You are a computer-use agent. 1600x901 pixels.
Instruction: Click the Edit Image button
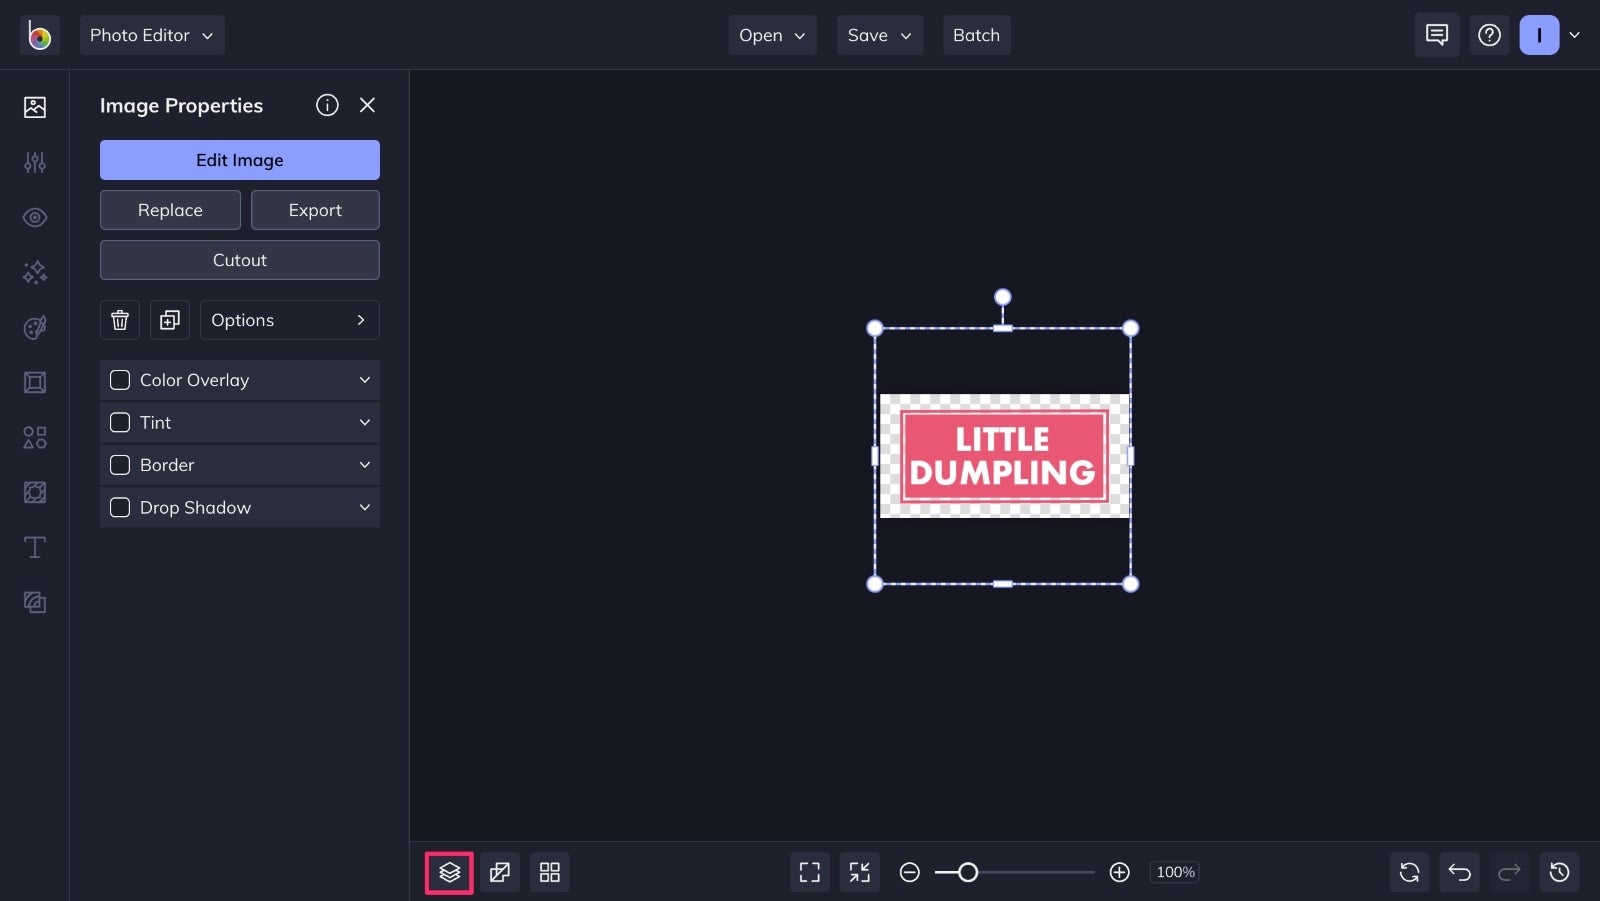coord(239,160)
